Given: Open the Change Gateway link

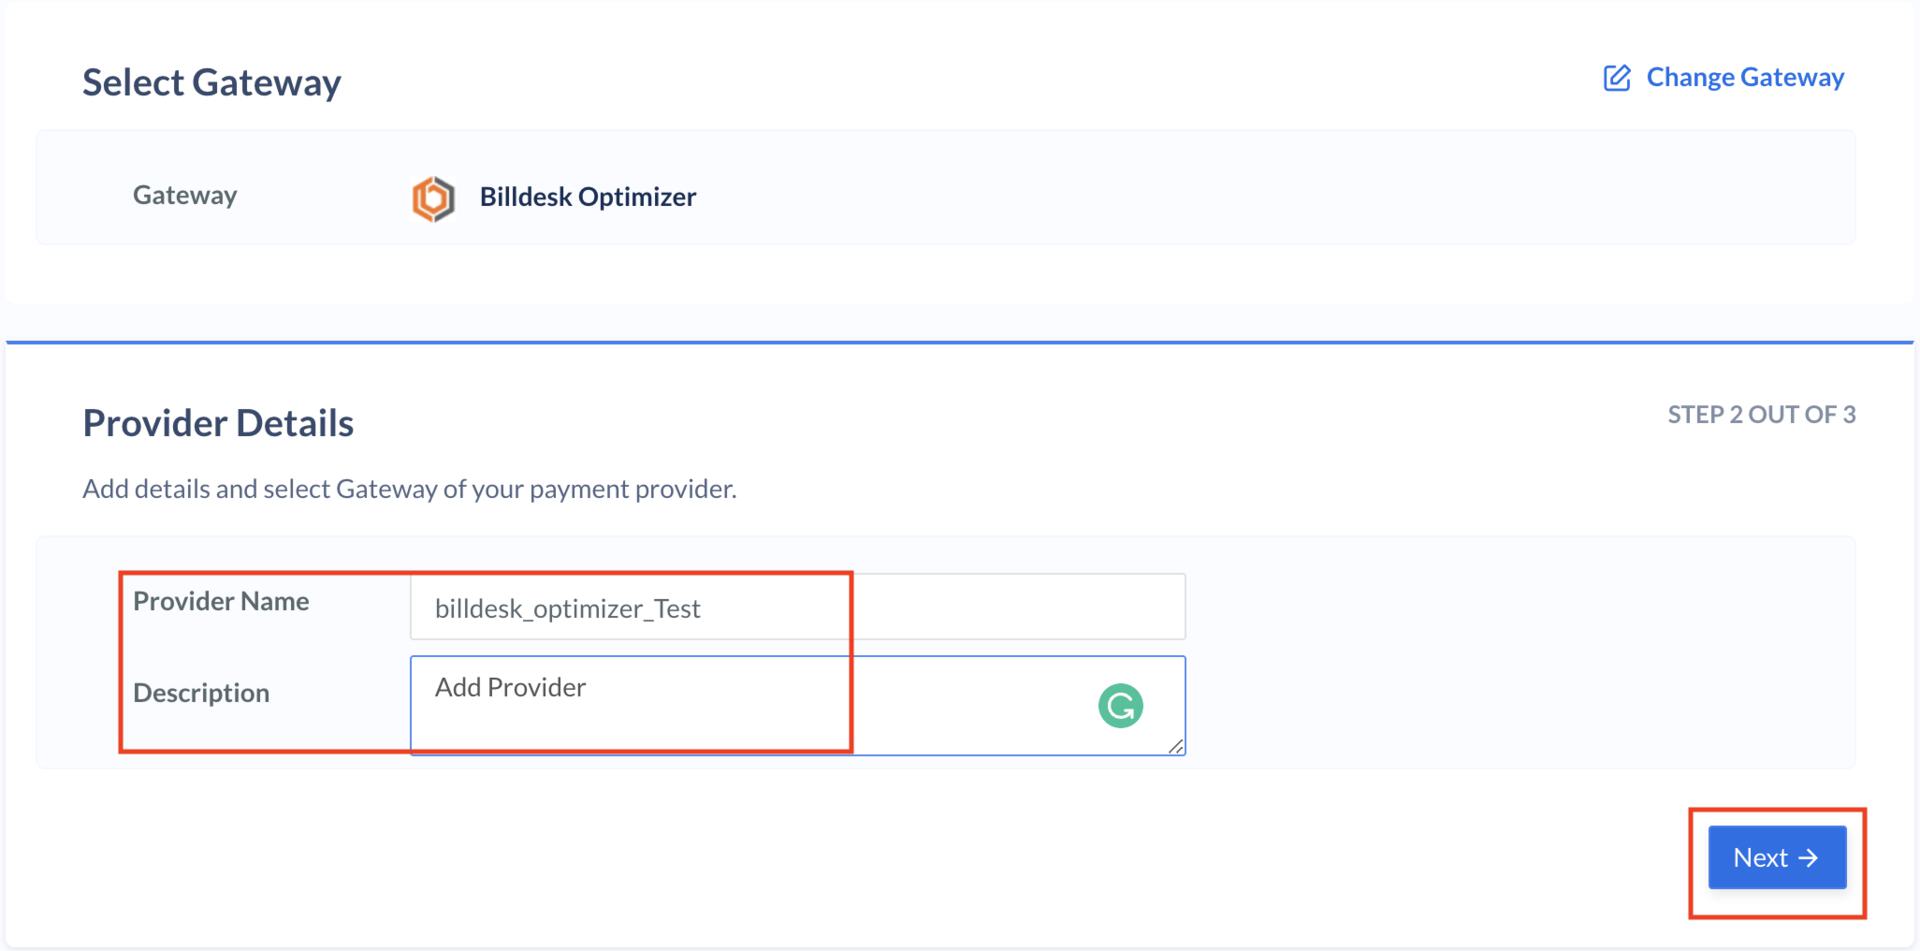Looking at the screenshot, I should click(x=1744, y=77).
